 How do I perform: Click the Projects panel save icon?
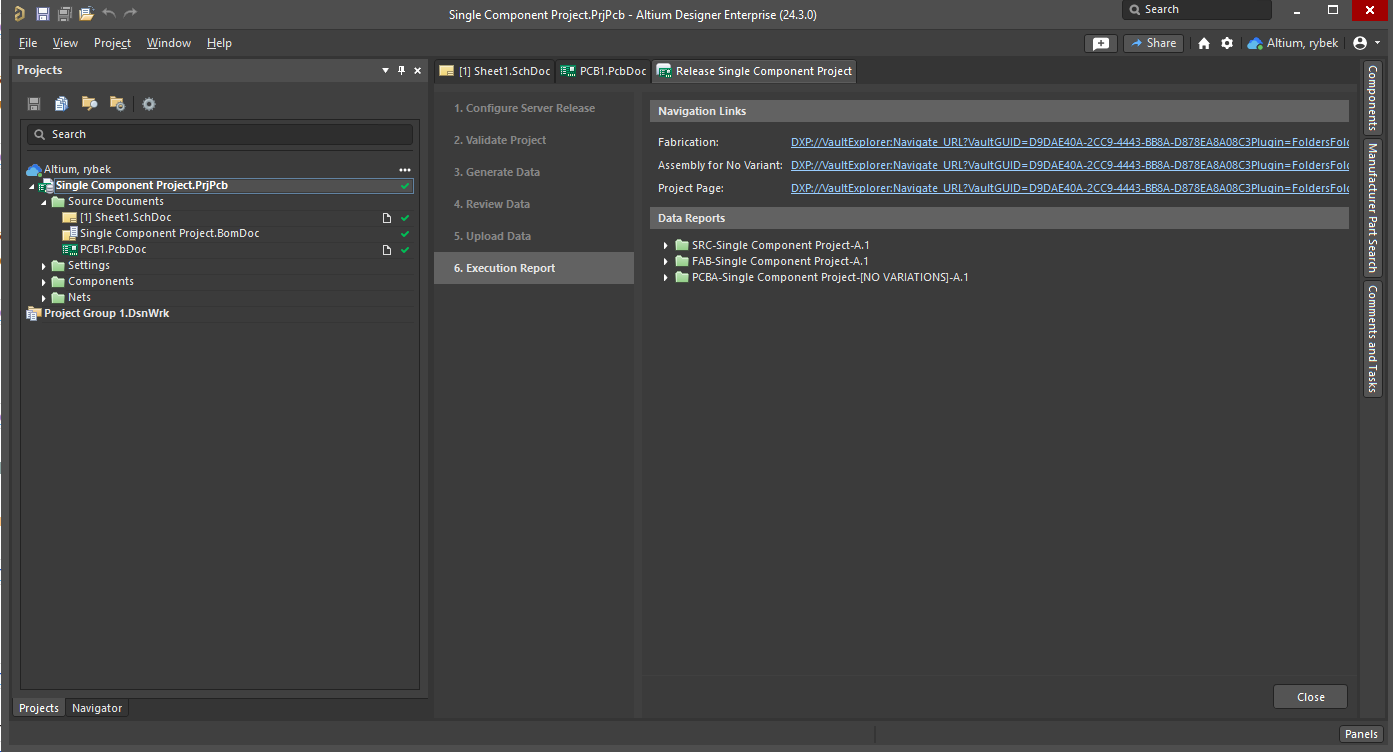[34, 104]
